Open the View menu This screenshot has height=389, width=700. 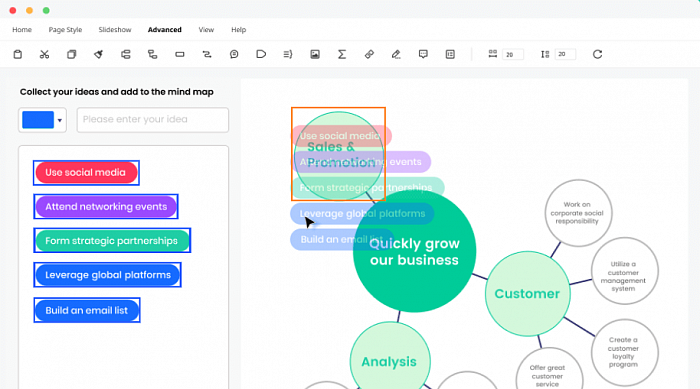(x=206, y=30)
